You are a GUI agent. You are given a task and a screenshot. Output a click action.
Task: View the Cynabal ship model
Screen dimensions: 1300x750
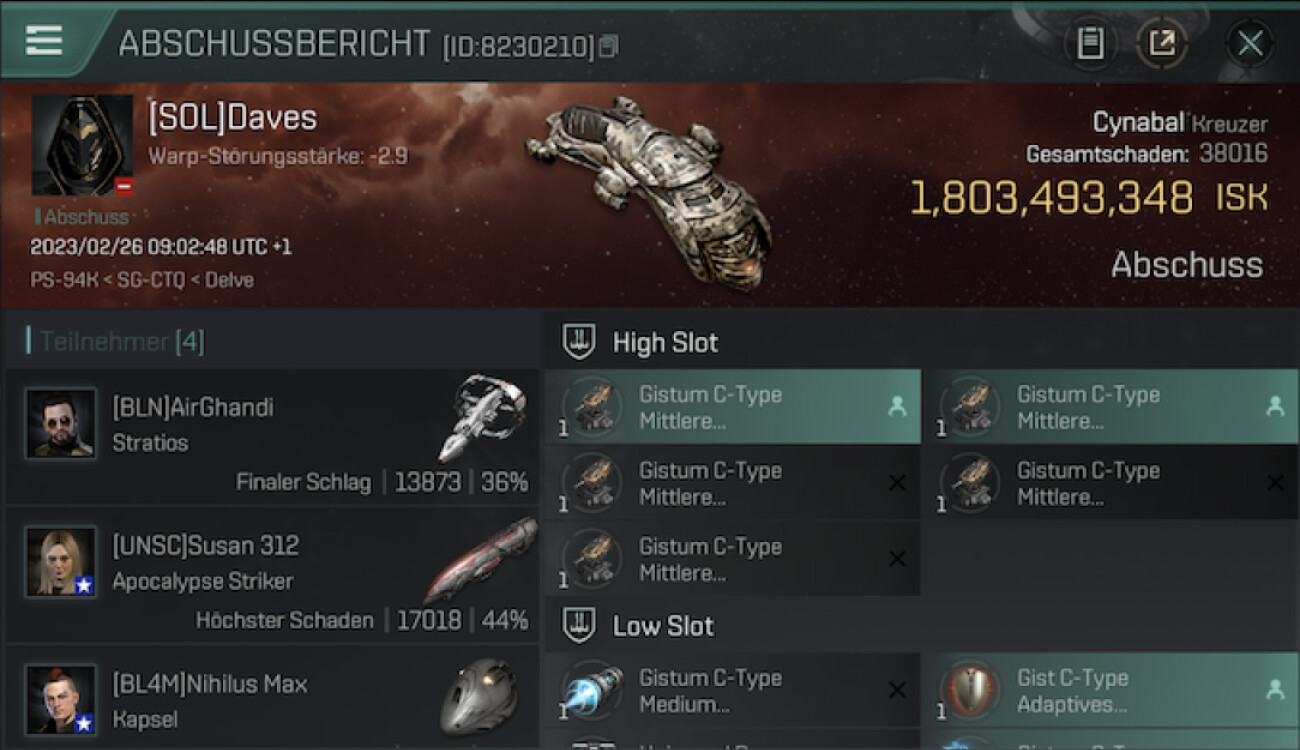click(649, 189)
